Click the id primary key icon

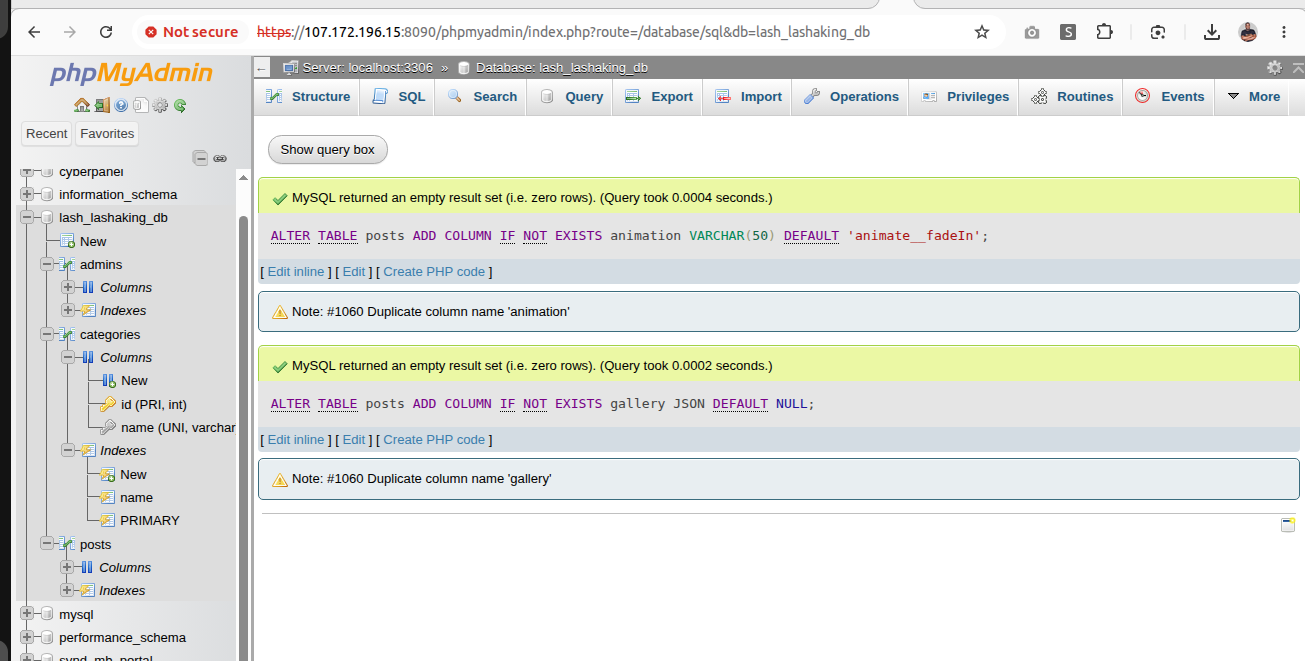tap(108, 404)
